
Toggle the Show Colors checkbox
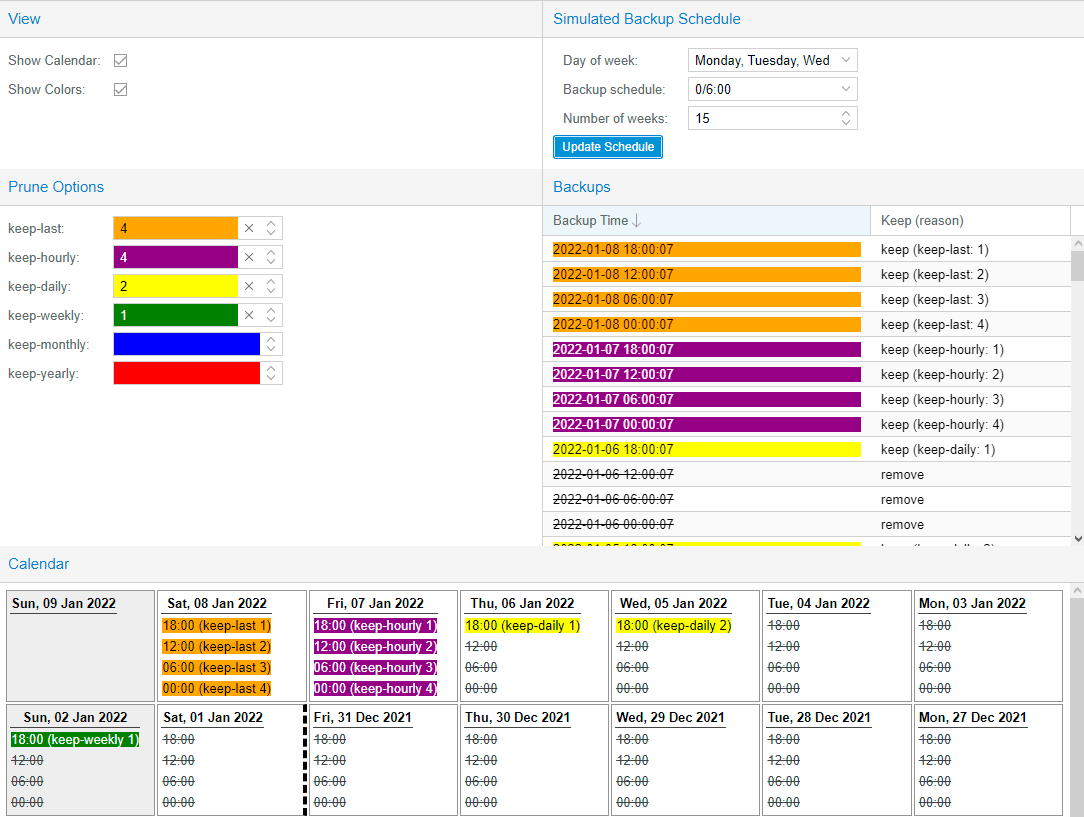[x=120, y=89]
